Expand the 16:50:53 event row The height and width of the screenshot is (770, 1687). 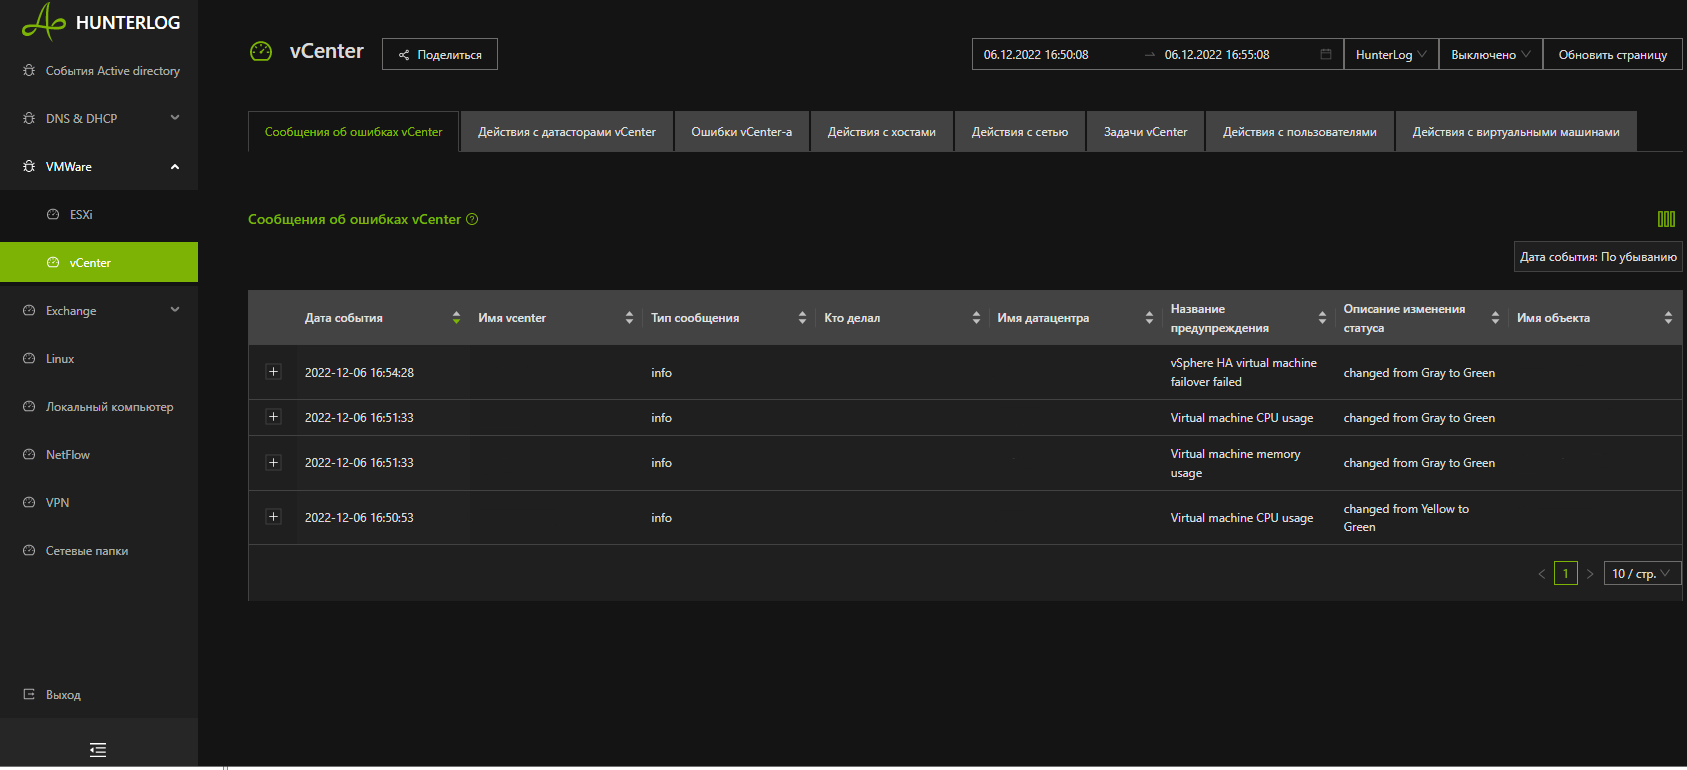pos(273,516)
